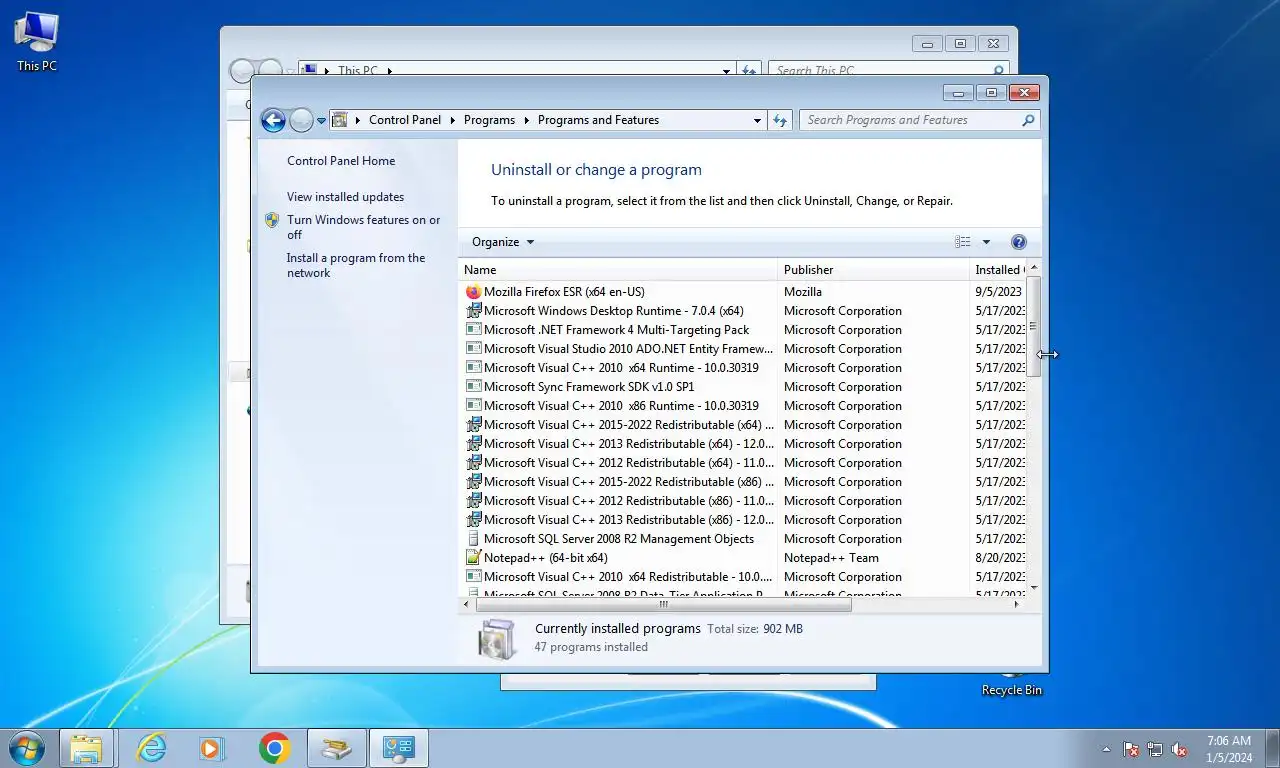Open address dropdown in This PC window

(x=726, y=70)
